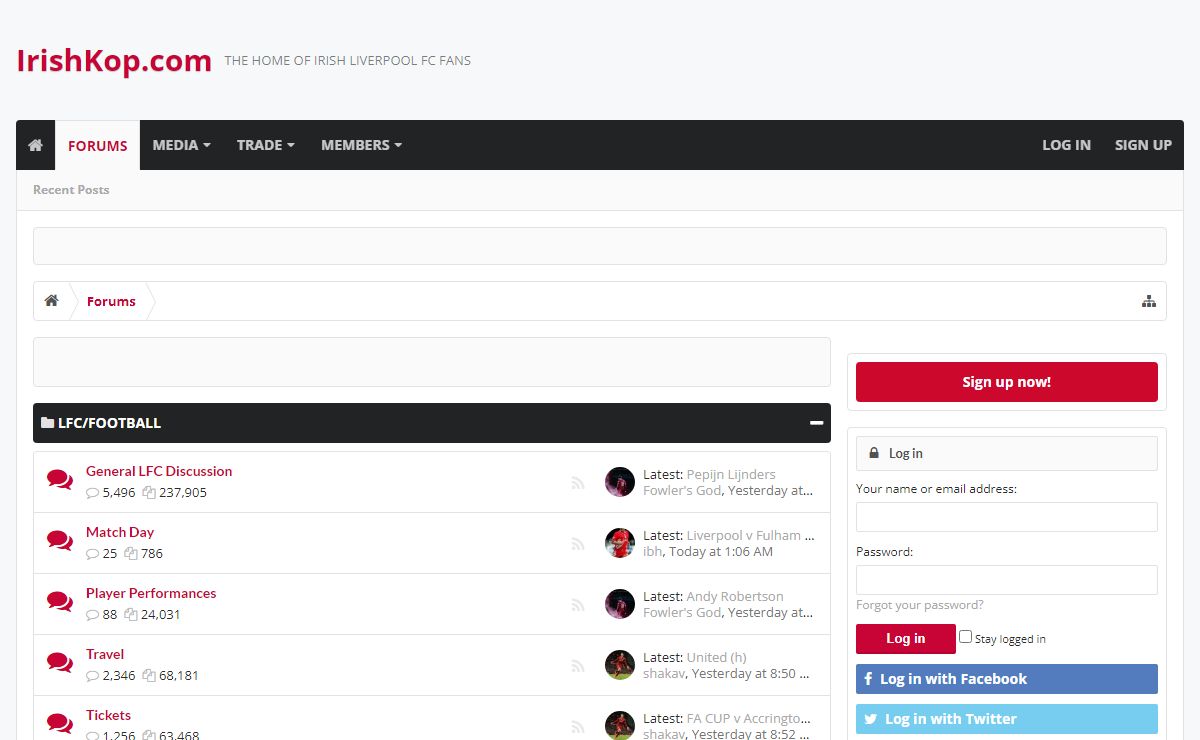The width and height of the screenshot is (1200, 740).
Task: Click Fowler's God under Pepijn Lijnders thread
Action: 682,490
